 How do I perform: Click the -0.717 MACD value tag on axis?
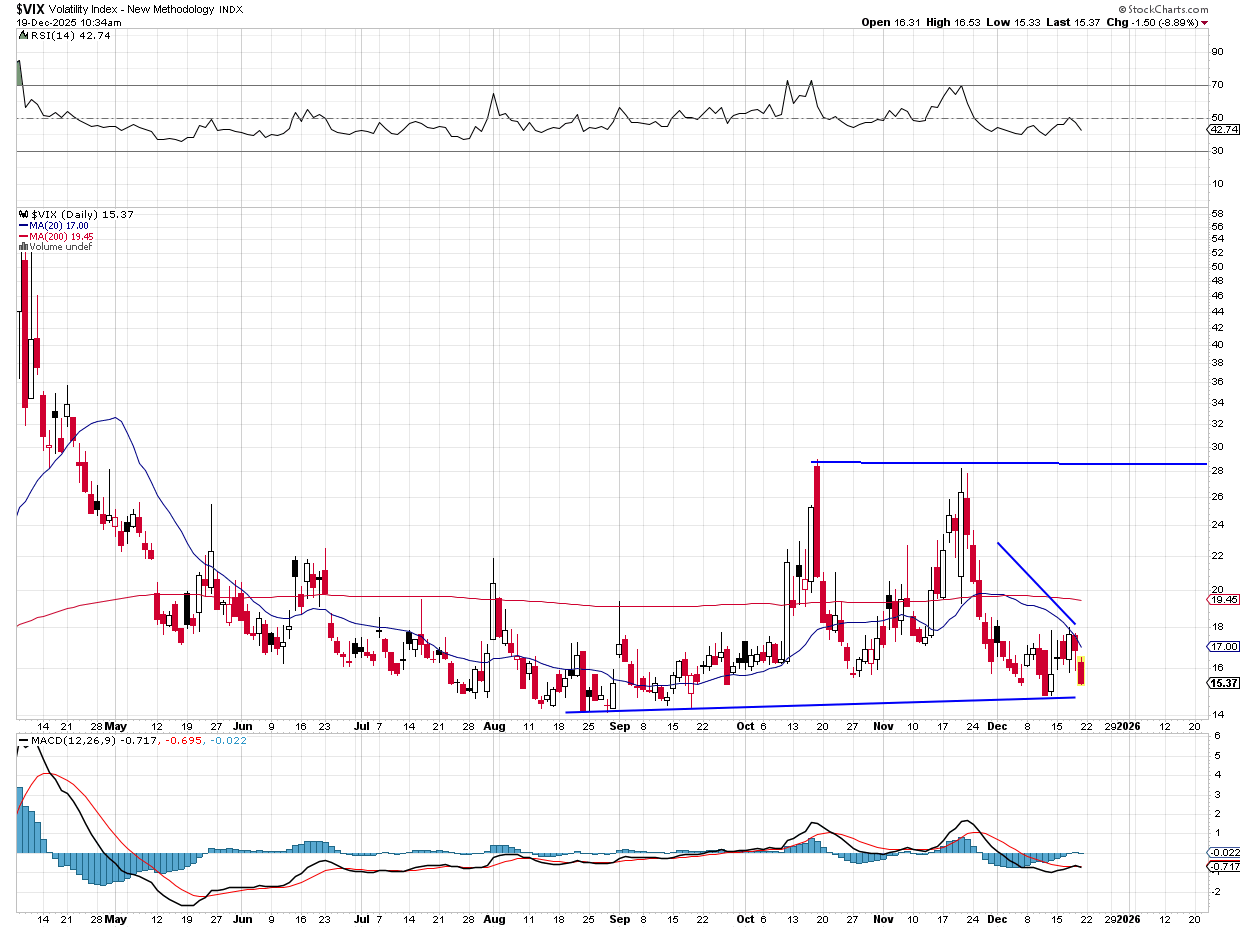click(1223, 866)
